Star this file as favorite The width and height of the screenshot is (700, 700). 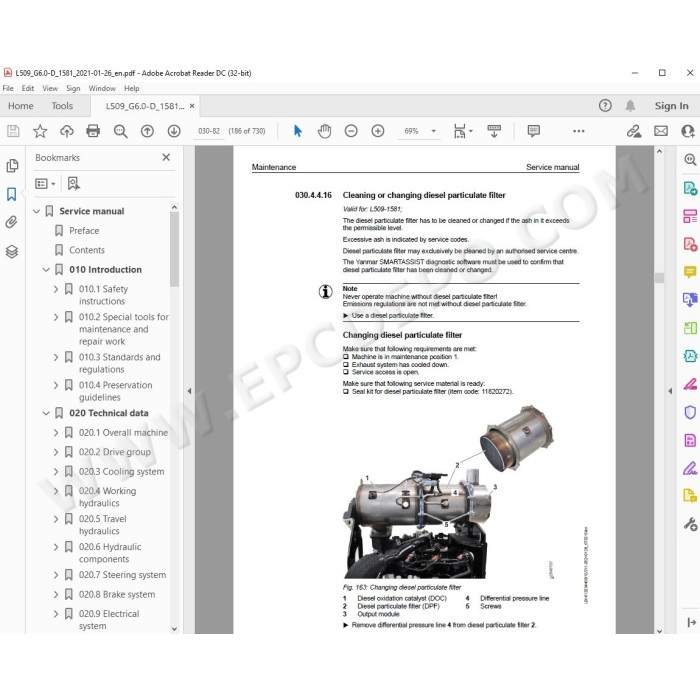40,131
